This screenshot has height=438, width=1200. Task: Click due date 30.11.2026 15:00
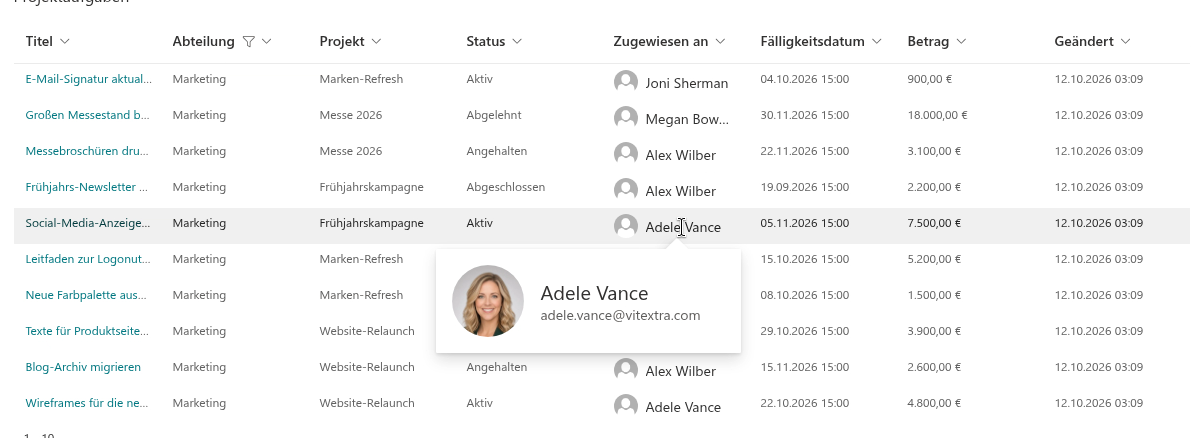(x=805, y=115)
